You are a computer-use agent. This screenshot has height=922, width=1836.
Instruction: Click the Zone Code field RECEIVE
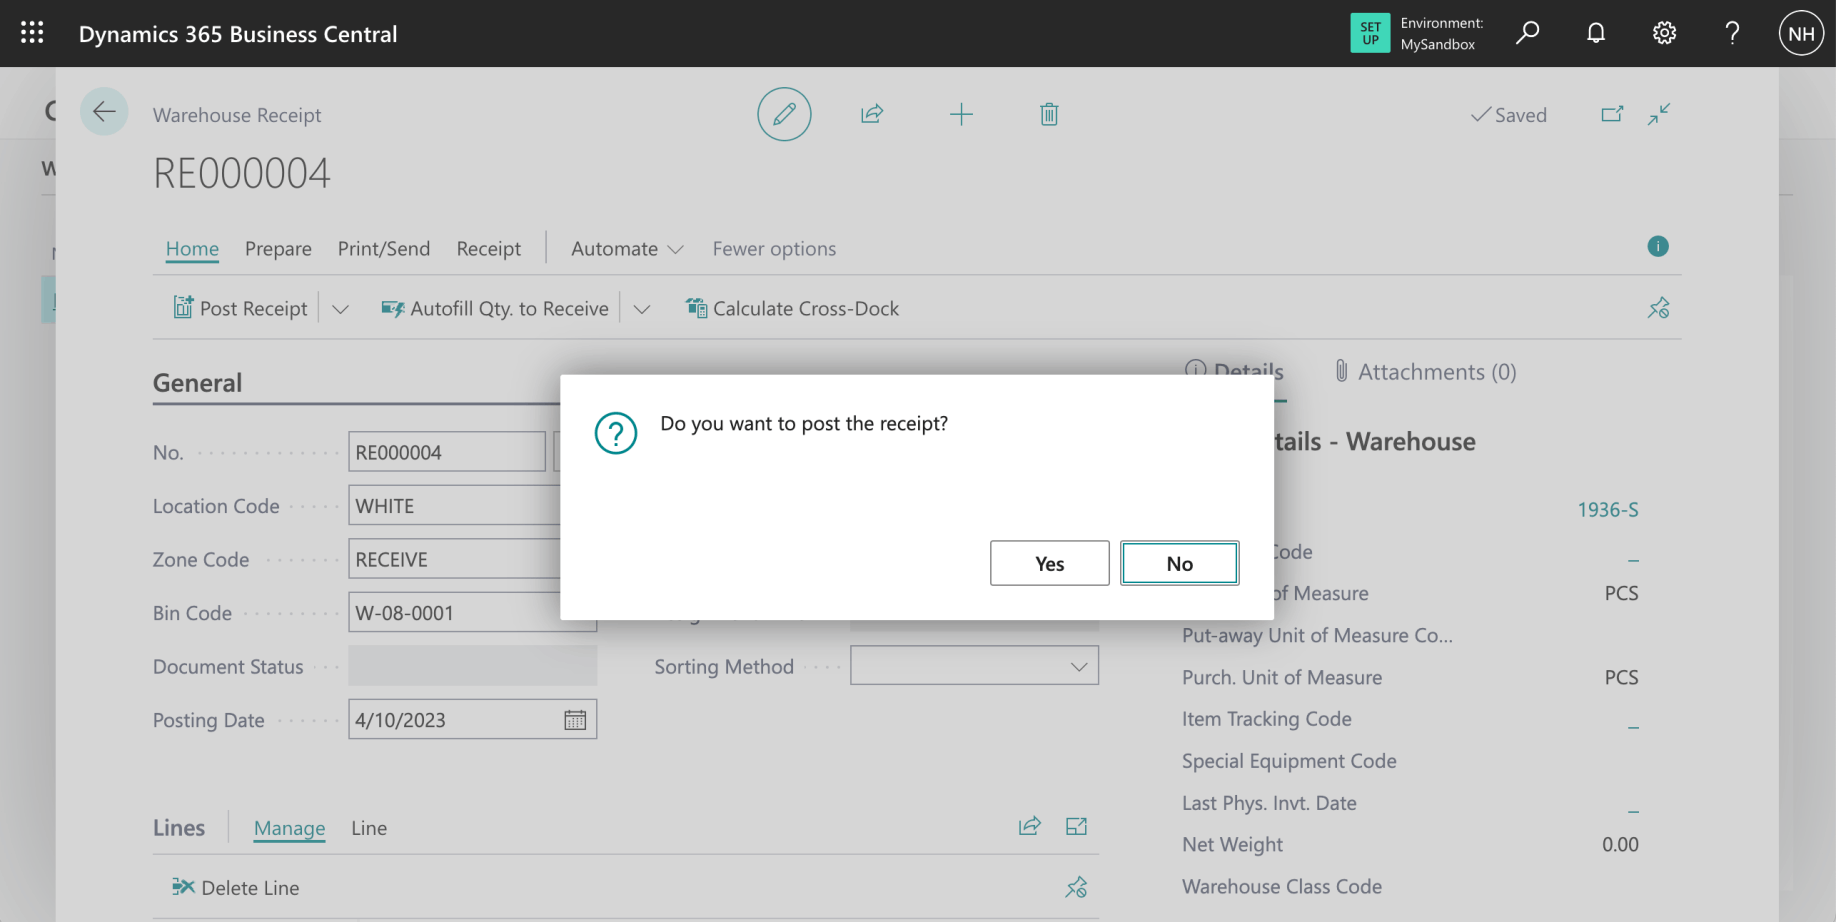(x=455, y=560)
